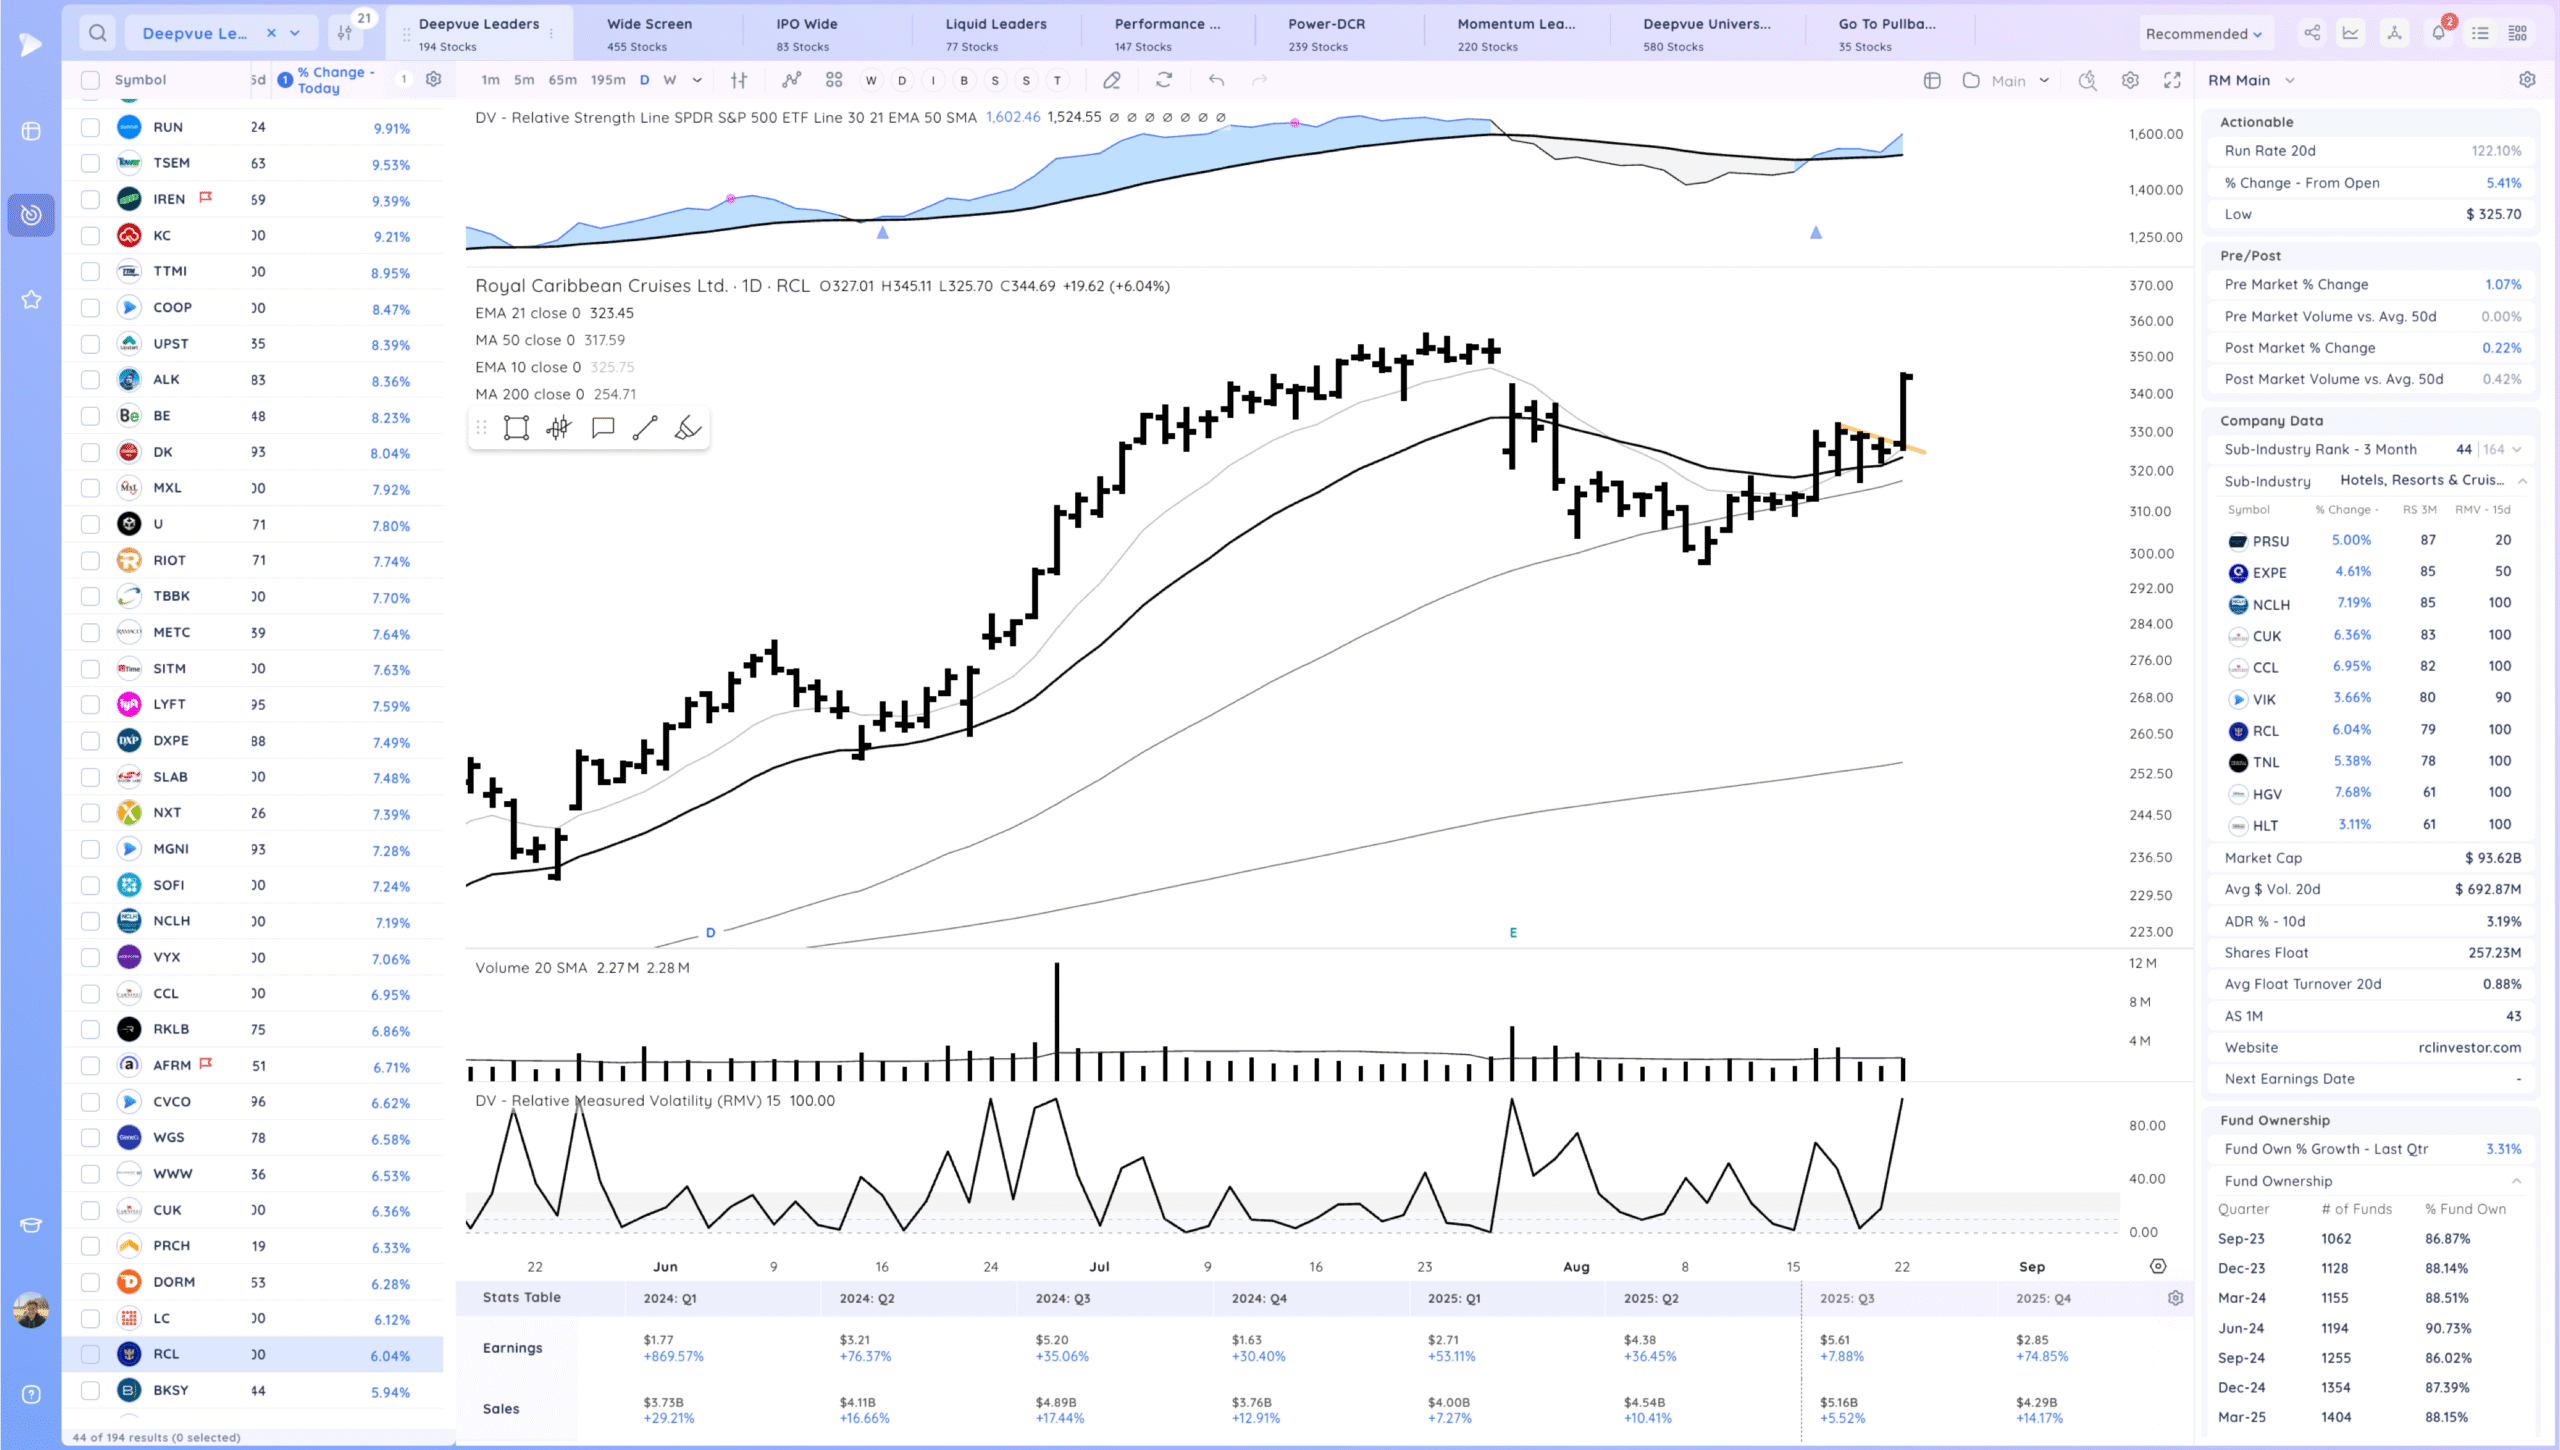Select the 5m timeframe
The image size is (2560, 1450).
[524, 80]
